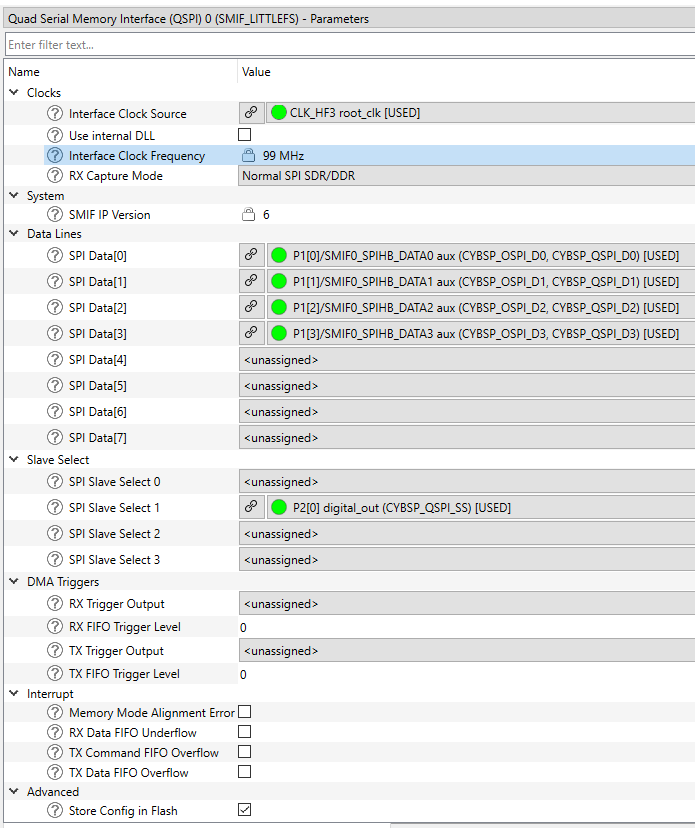The image size is (695, 828).
Task: Enable RX Data FIFO Underflow interrupt checkbox
Action: point(245,732)
